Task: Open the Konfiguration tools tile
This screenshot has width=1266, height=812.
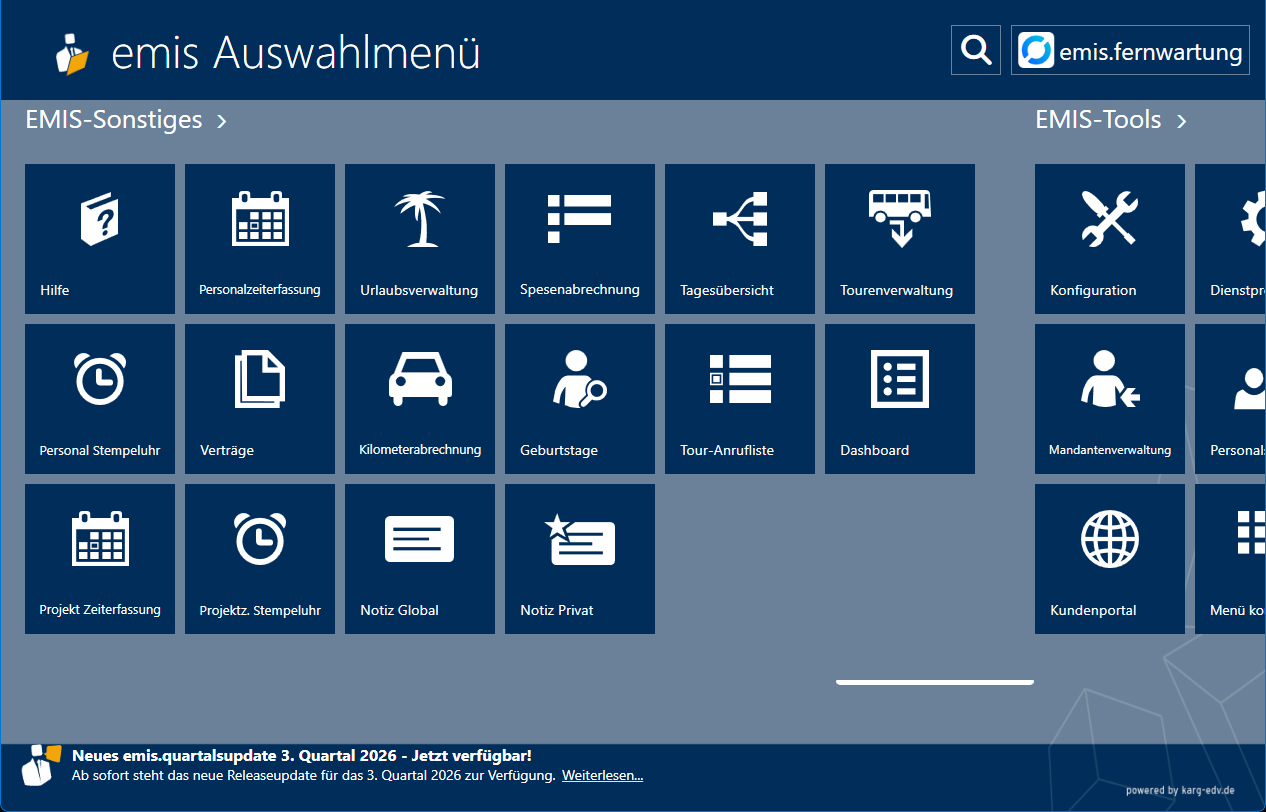Action: click(x=1110, y=239)
